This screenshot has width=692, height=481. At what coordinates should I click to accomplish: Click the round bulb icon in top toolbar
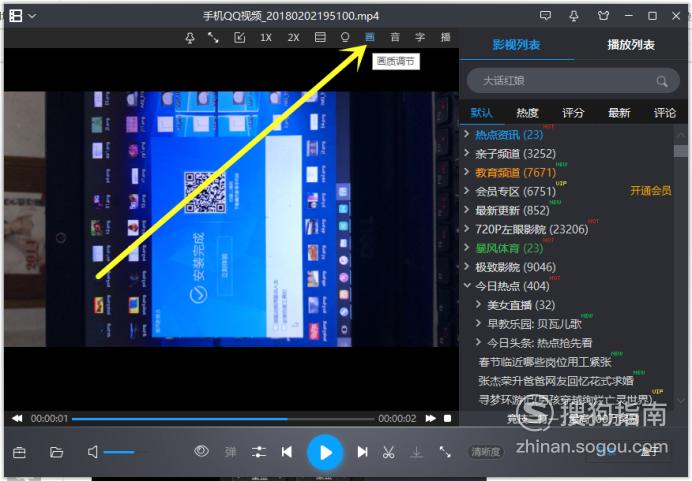345,37
